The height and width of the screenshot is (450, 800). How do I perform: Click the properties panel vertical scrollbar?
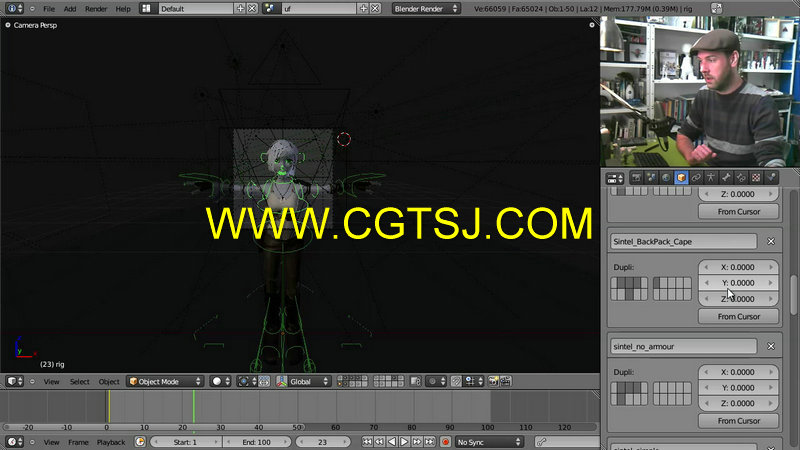point(794,296)
